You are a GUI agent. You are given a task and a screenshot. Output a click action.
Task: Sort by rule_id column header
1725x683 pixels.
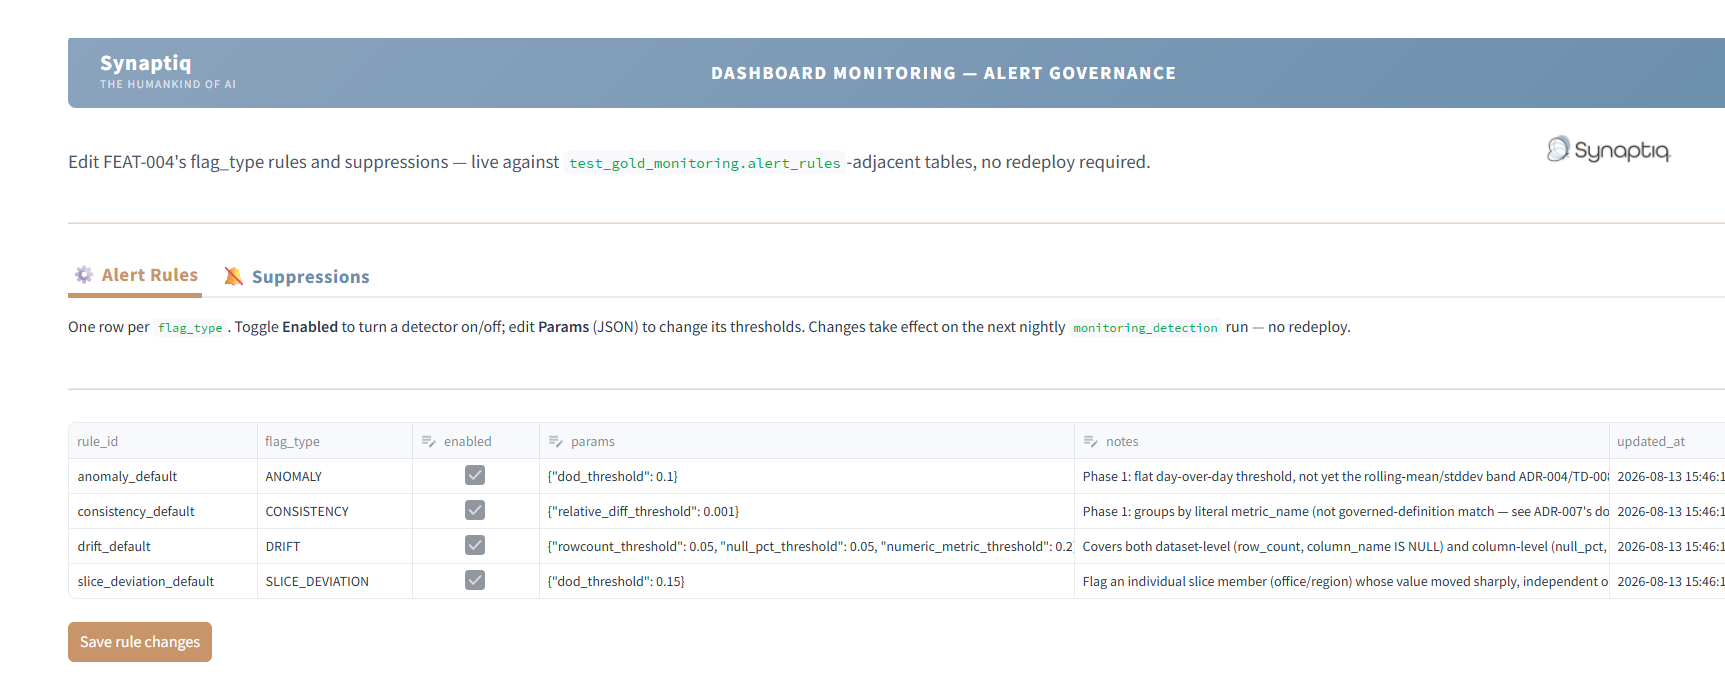163,441
